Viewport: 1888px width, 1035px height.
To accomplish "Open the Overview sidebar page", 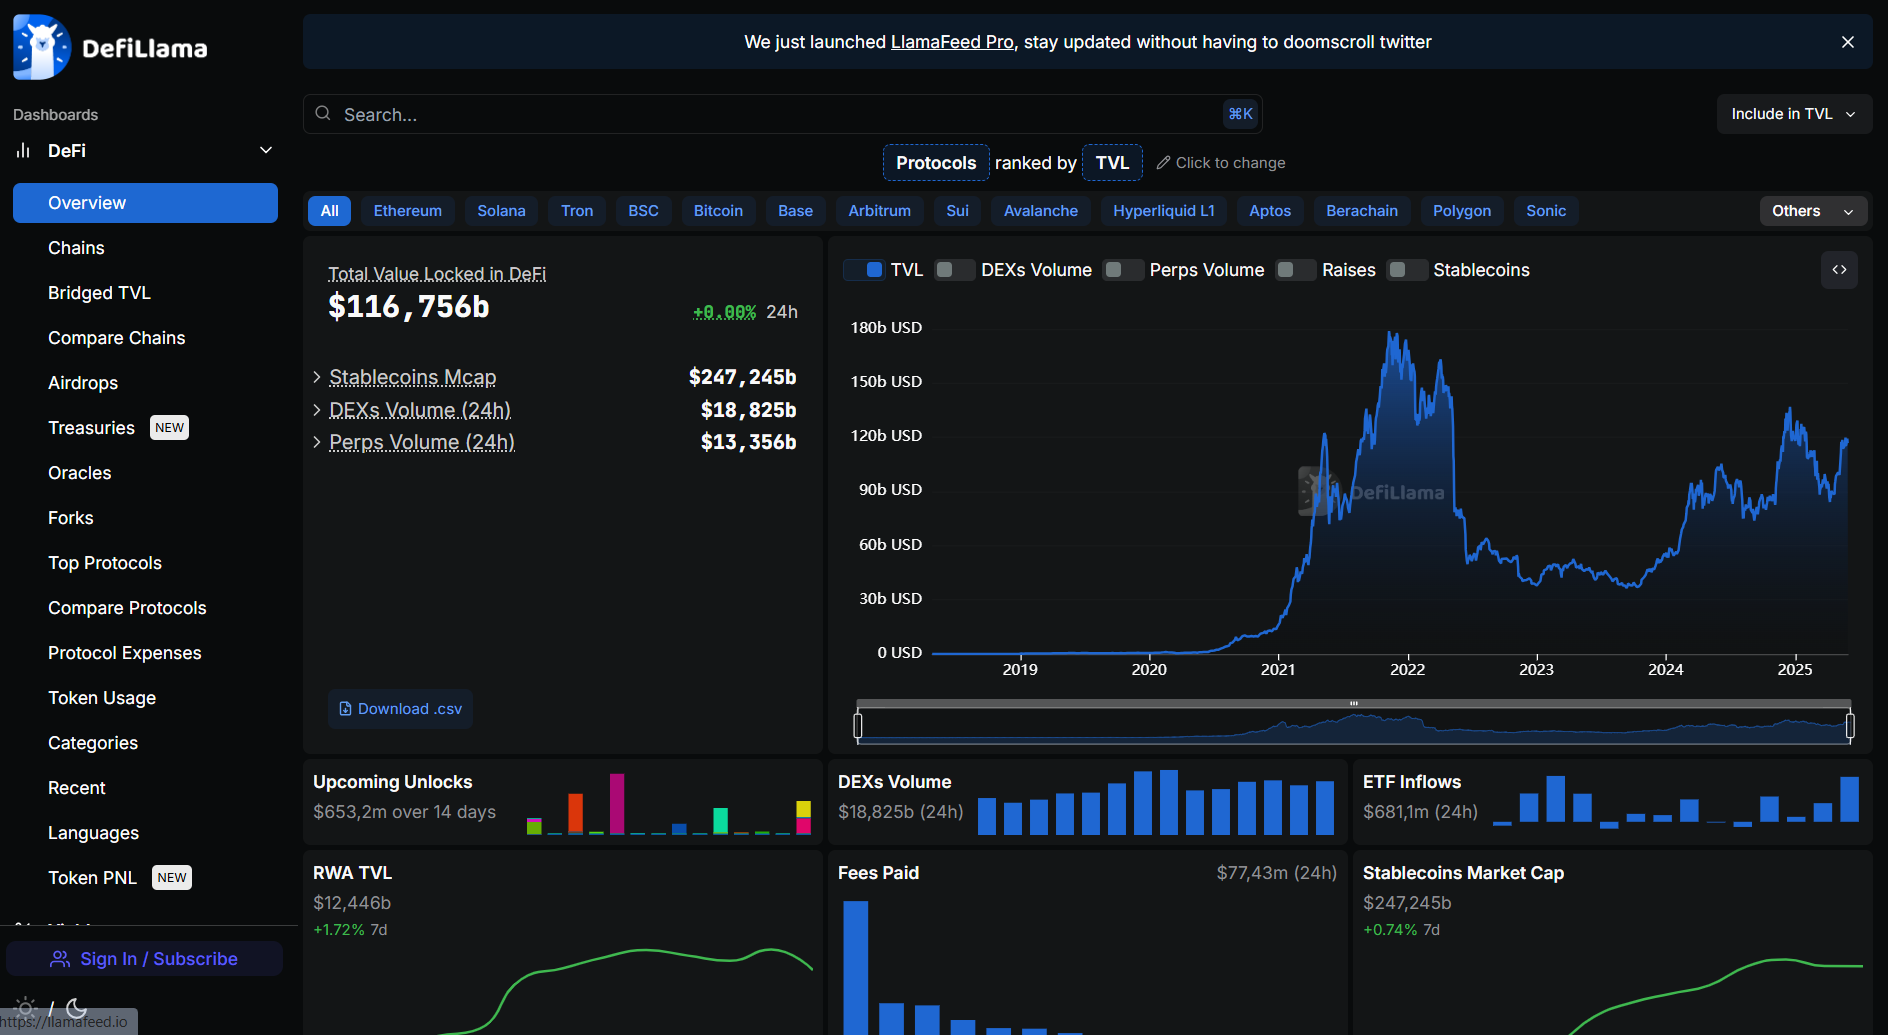I will 145,203.
